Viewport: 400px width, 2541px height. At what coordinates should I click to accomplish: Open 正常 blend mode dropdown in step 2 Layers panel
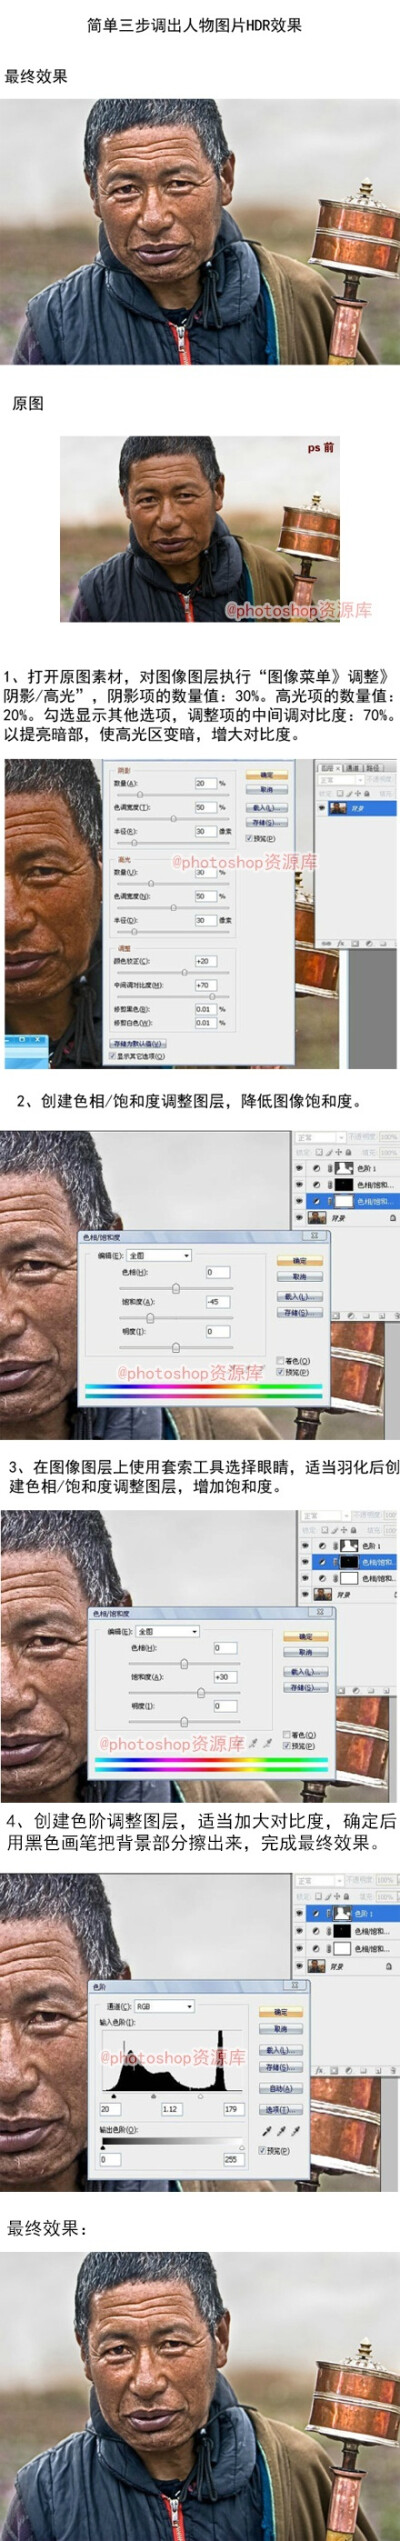(319, 1137)
